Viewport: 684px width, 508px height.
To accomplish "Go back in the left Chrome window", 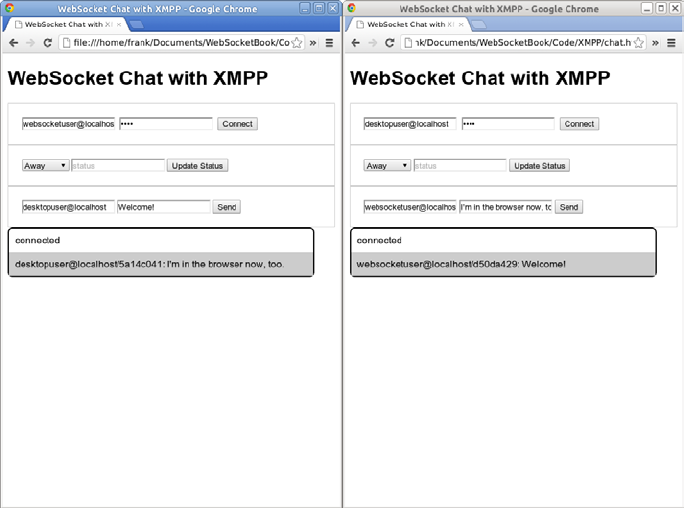I will click(x=14, y=43).
